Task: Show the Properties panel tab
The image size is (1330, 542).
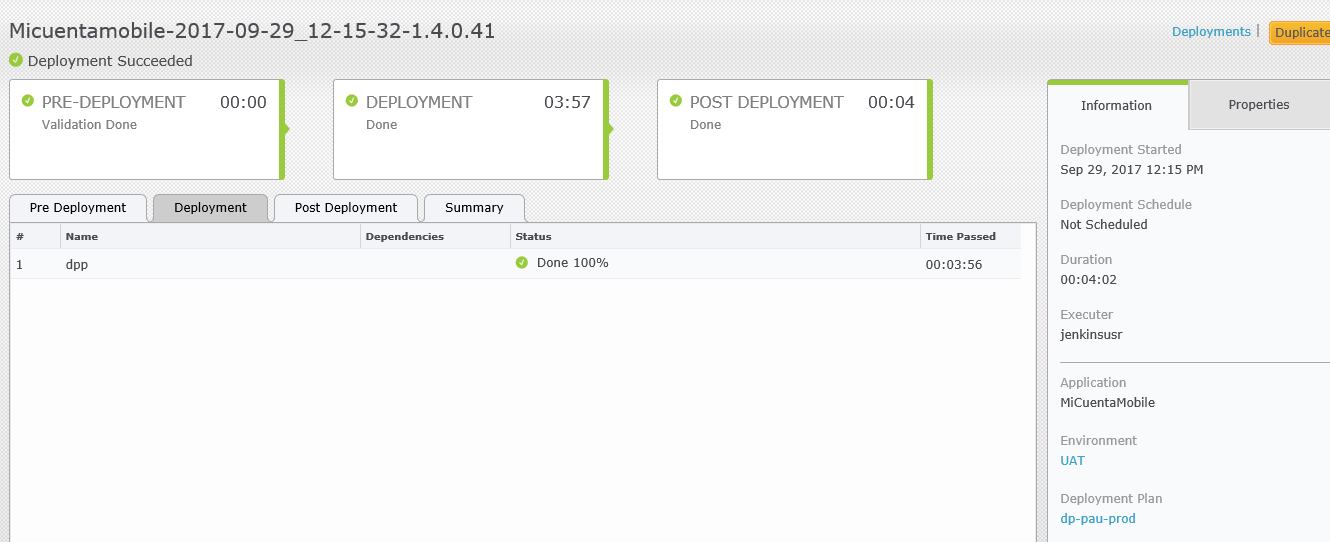Action: coord(1259,105)
